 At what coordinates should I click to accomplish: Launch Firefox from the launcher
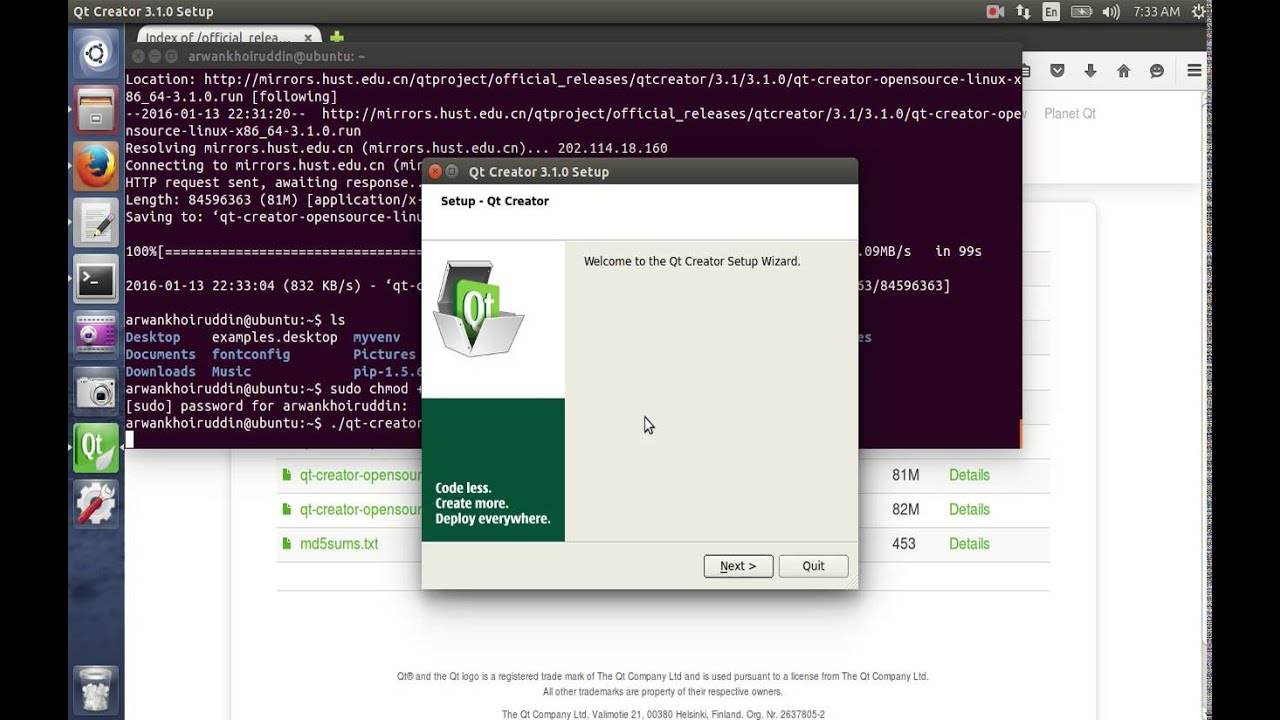(96, 167)
